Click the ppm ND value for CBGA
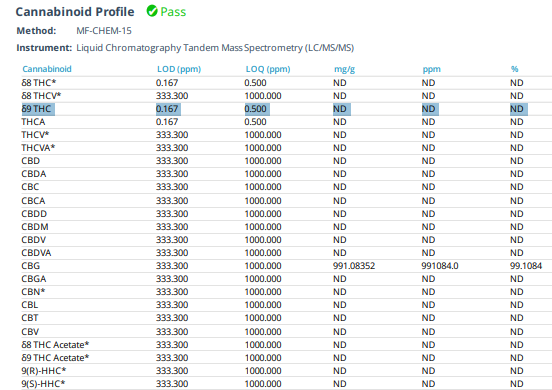Viewport: 552px width, 390px height. point(428,279)
